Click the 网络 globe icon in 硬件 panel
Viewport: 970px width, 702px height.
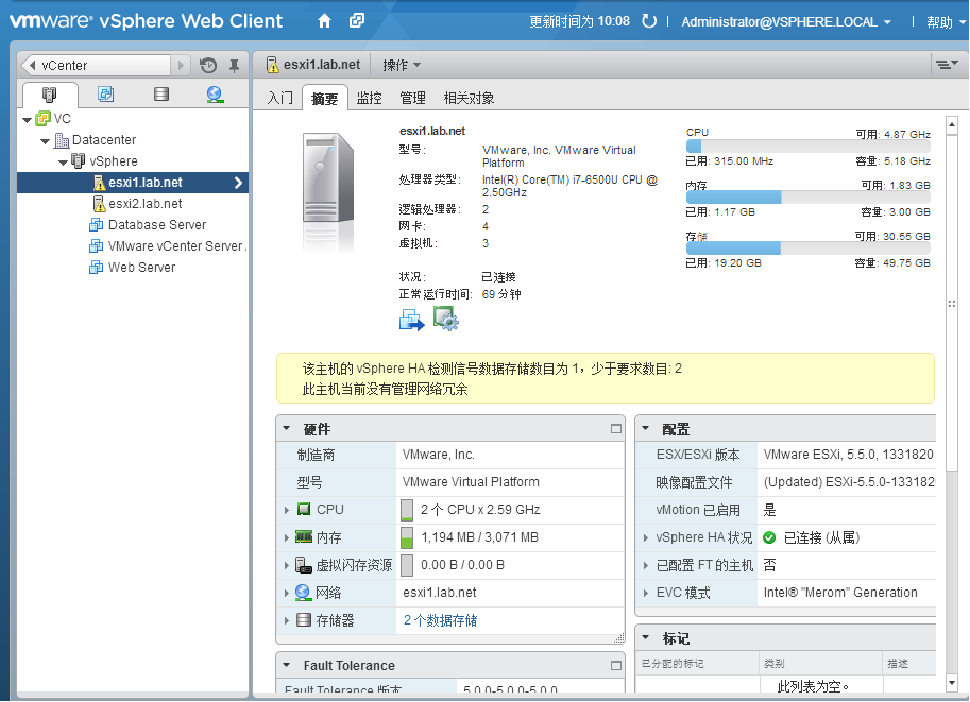pyautogui.click(x=303, y=592)
